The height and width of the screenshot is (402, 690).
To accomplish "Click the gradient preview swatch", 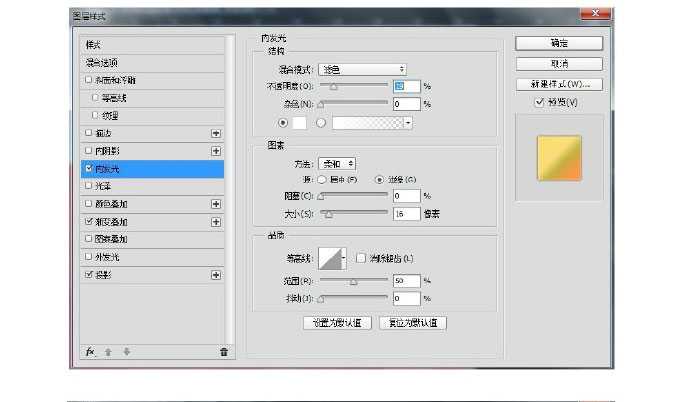I will (368, 123).
